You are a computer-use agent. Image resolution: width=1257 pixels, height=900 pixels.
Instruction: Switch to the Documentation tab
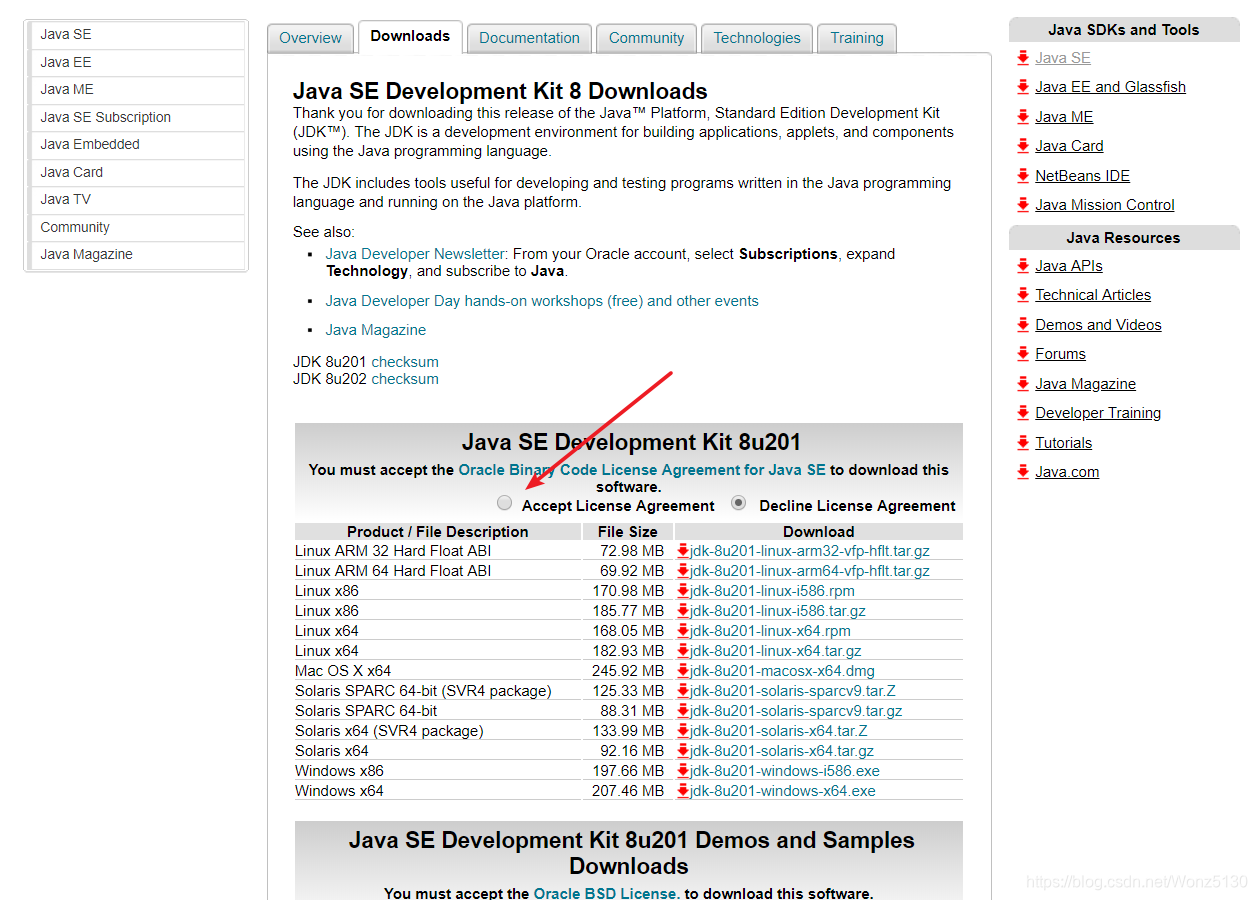click(x=529, y=37)
